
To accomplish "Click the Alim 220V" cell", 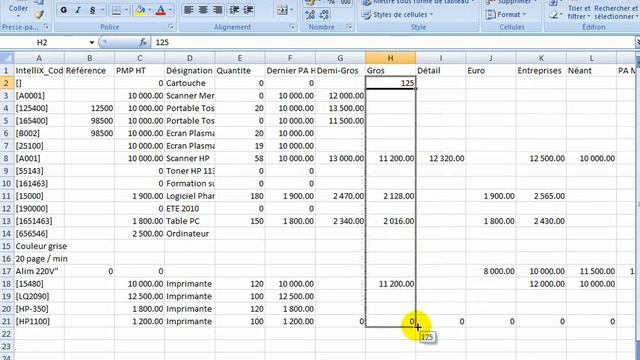I will pos(39,271).
